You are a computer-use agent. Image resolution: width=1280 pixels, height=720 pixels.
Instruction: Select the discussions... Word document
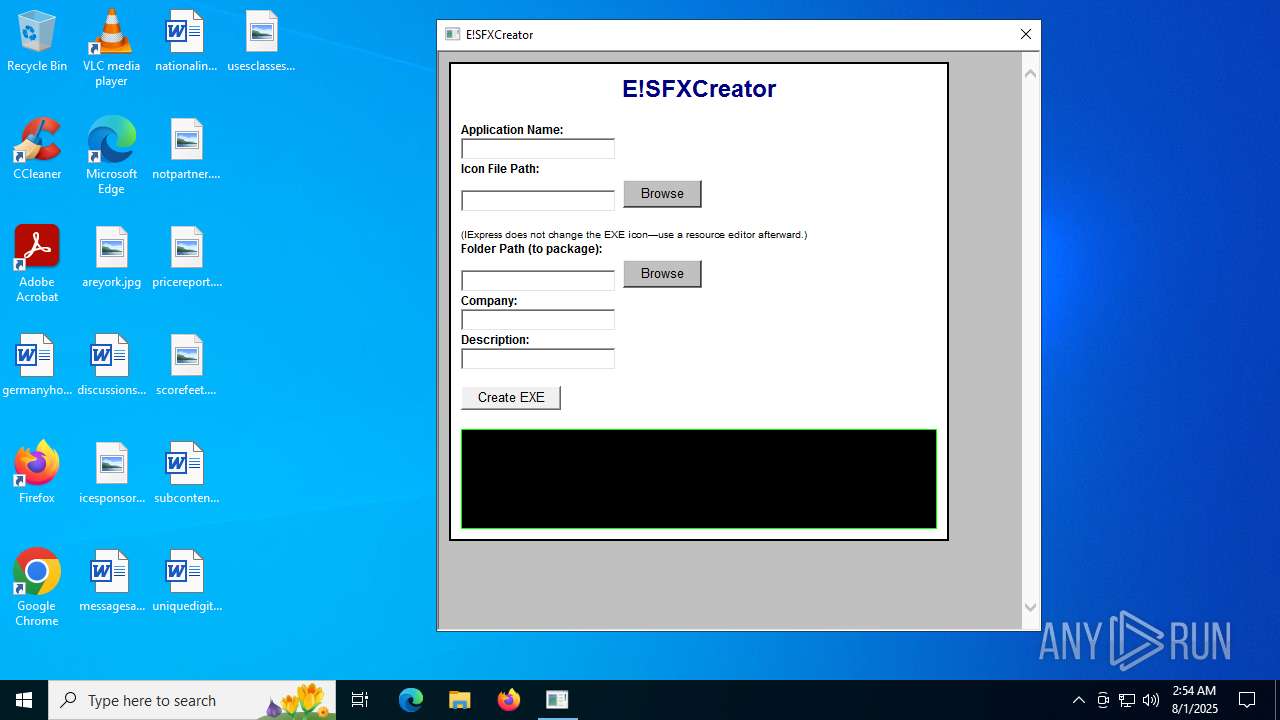pyautogui.click(x=111, y=366)
